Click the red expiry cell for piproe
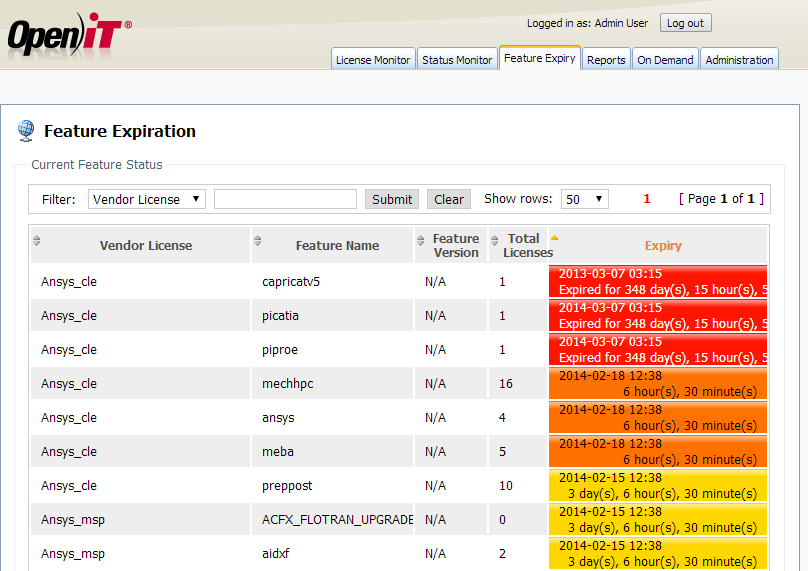 coord(658,349)
